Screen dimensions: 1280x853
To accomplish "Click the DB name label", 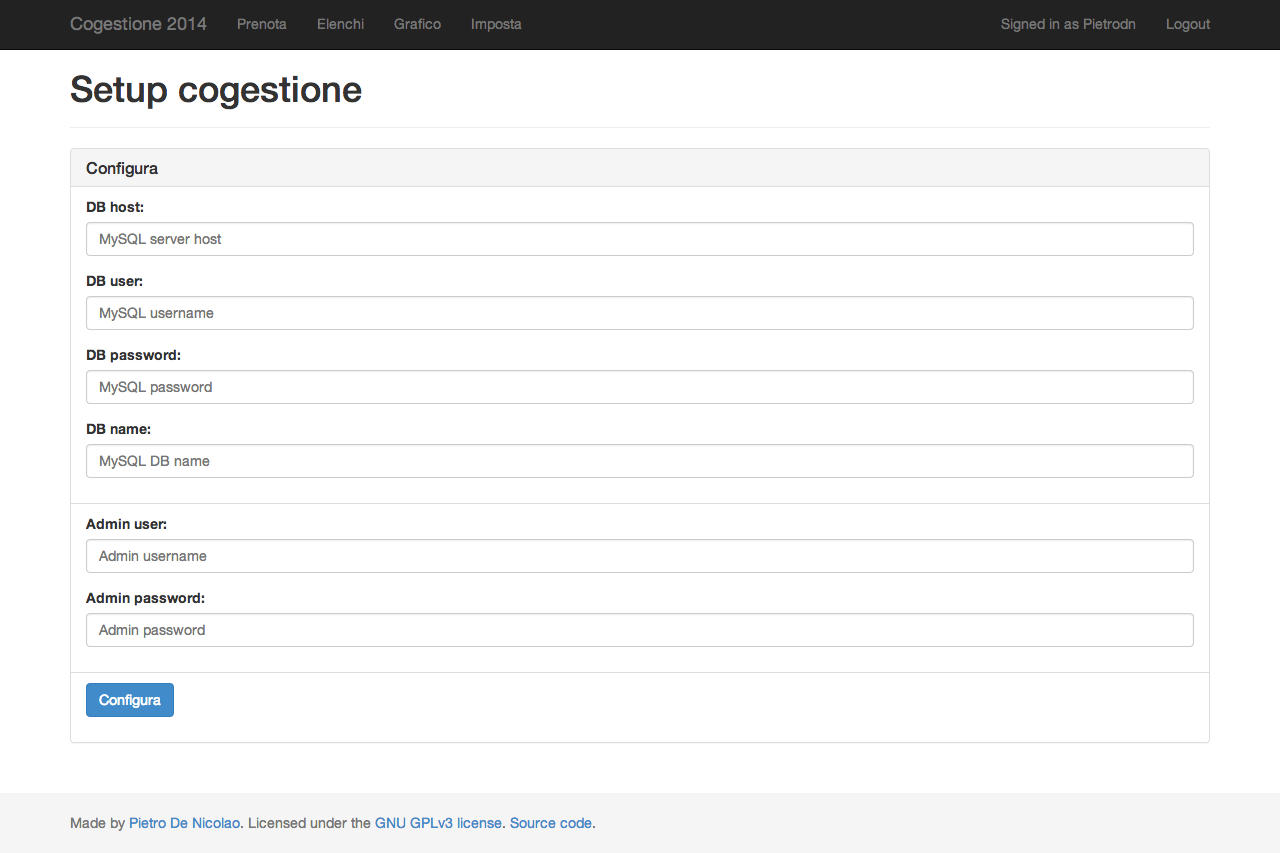I will click(118, 429).
